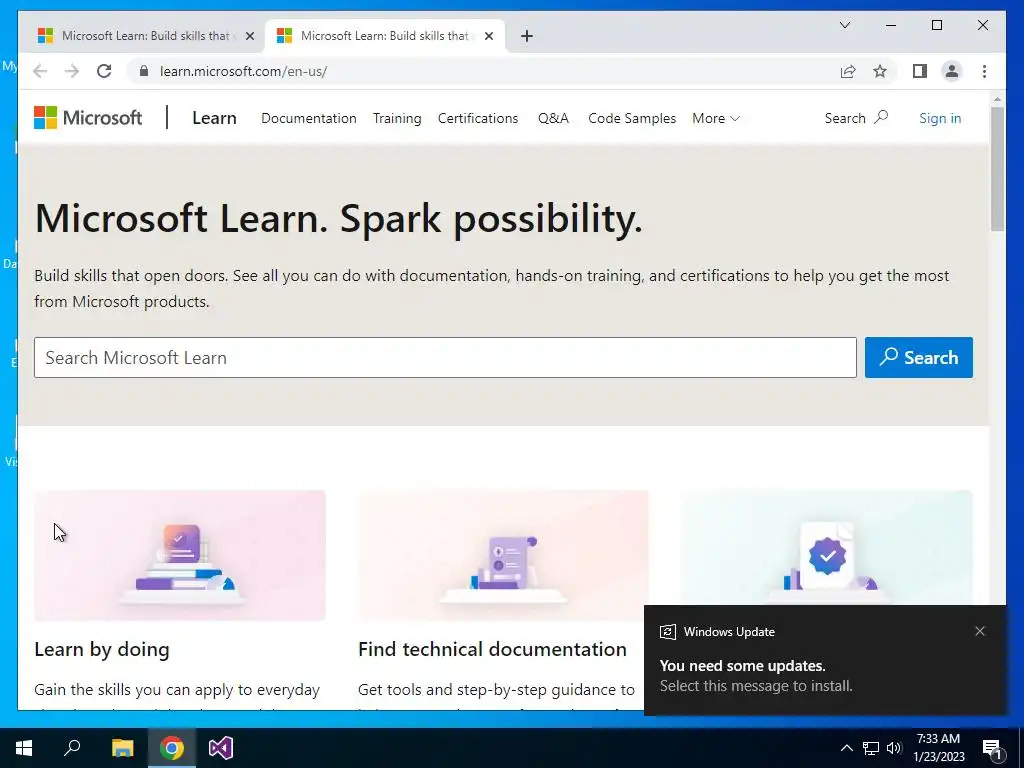Click the taskbar search magnifier icon
Screen dimensions: 1024x768
click(72, 748)
